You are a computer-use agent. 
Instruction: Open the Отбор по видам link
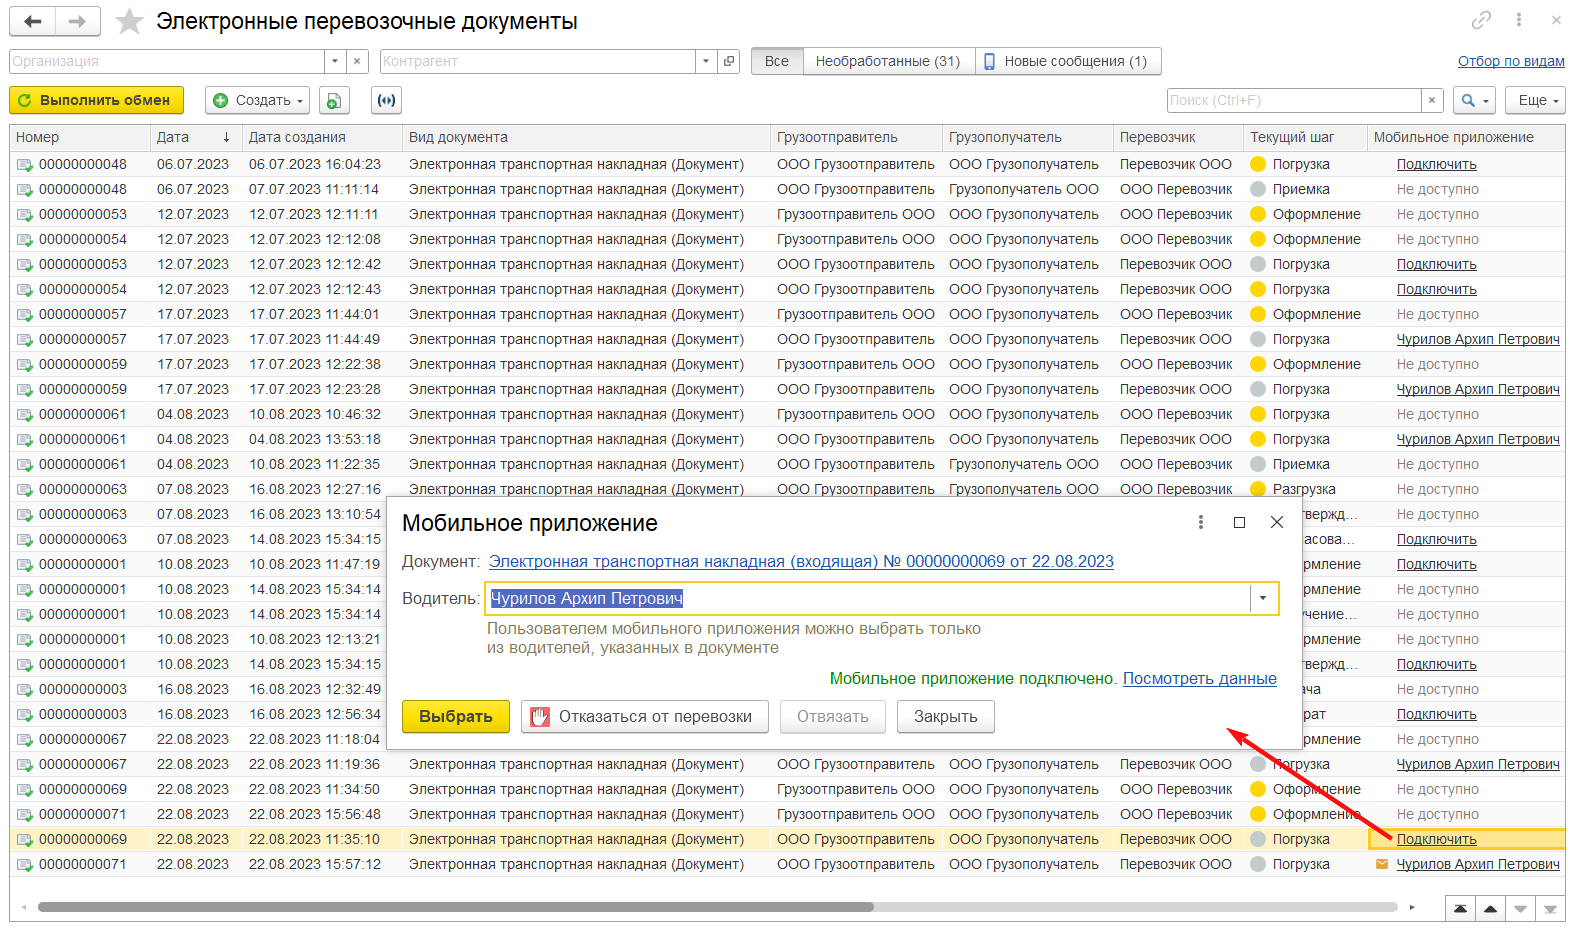1511,61
